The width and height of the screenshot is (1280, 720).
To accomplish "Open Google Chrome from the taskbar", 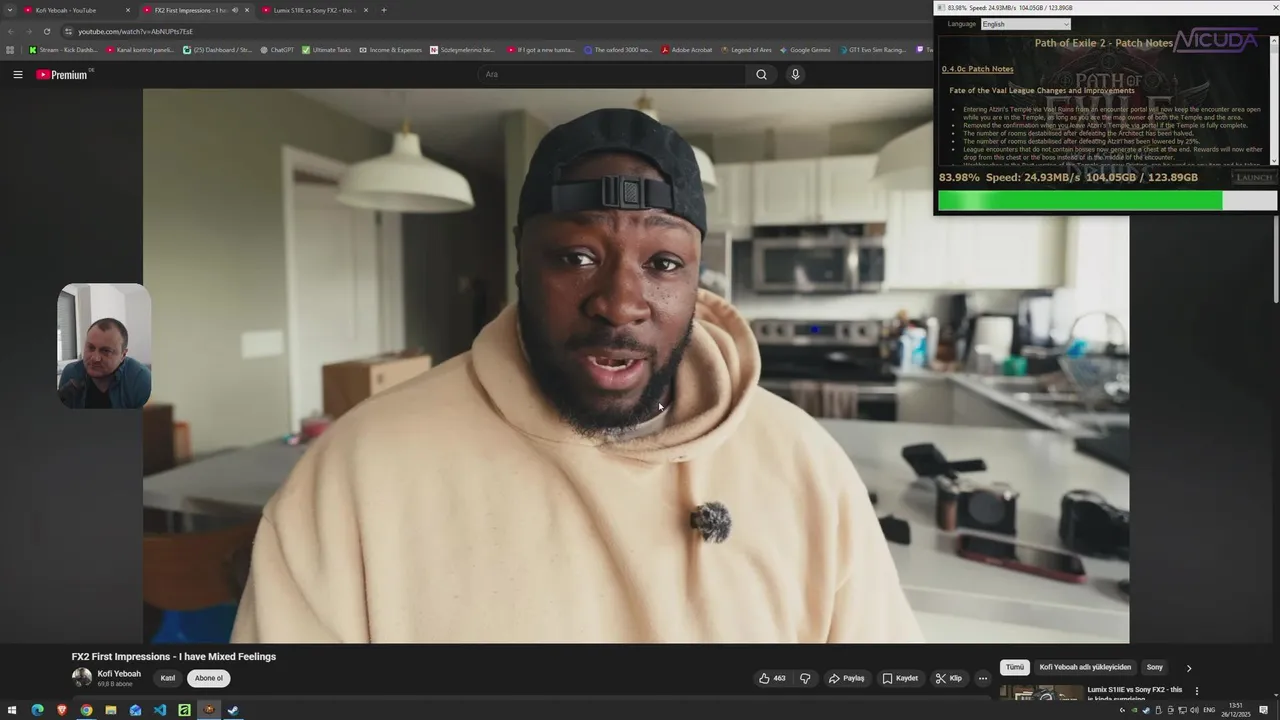I will tap(86, 710).
